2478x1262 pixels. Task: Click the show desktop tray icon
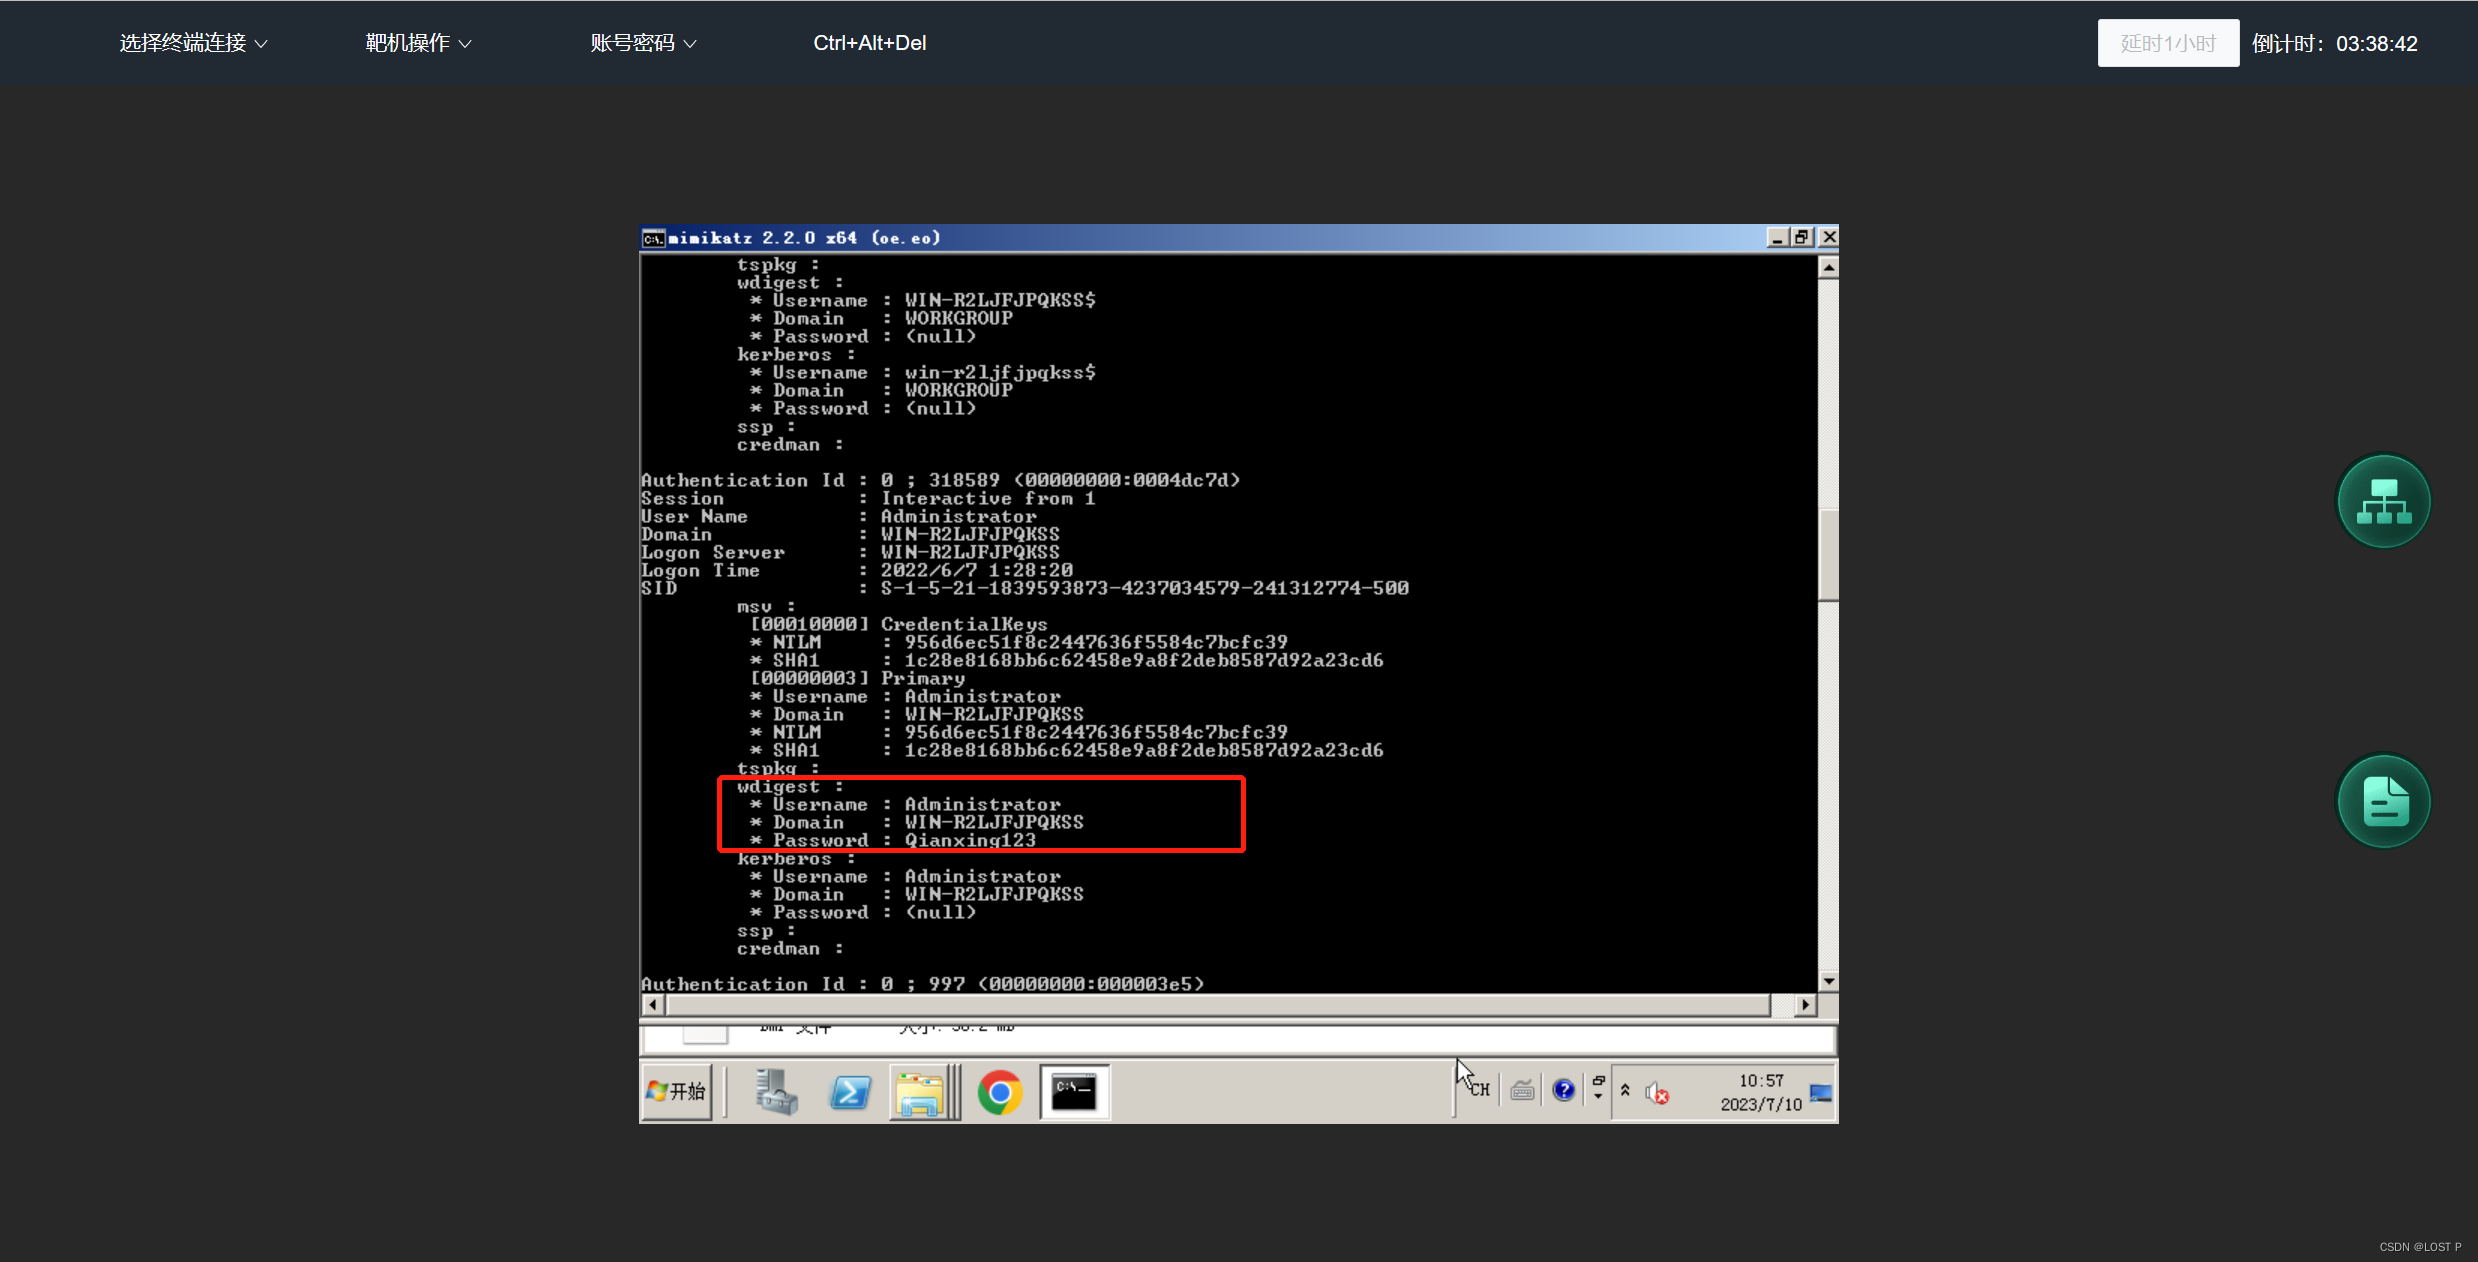1821,1093
